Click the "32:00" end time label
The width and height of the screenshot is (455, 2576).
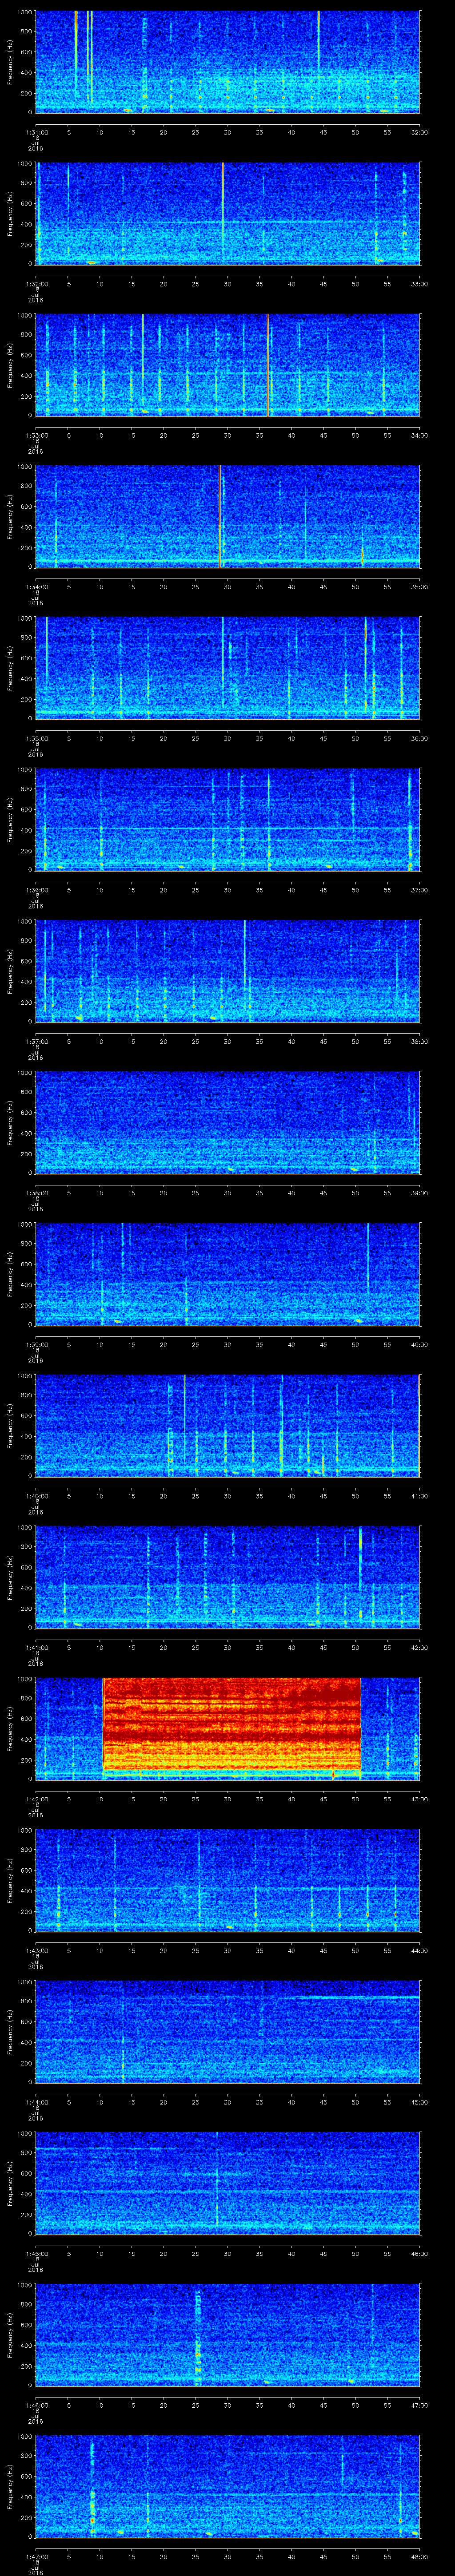pos(419,132)
